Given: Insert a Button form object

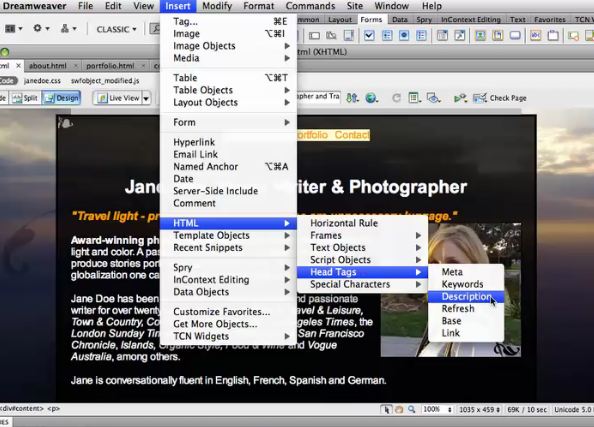Looking at the screenshot, I should click(515, 36).
